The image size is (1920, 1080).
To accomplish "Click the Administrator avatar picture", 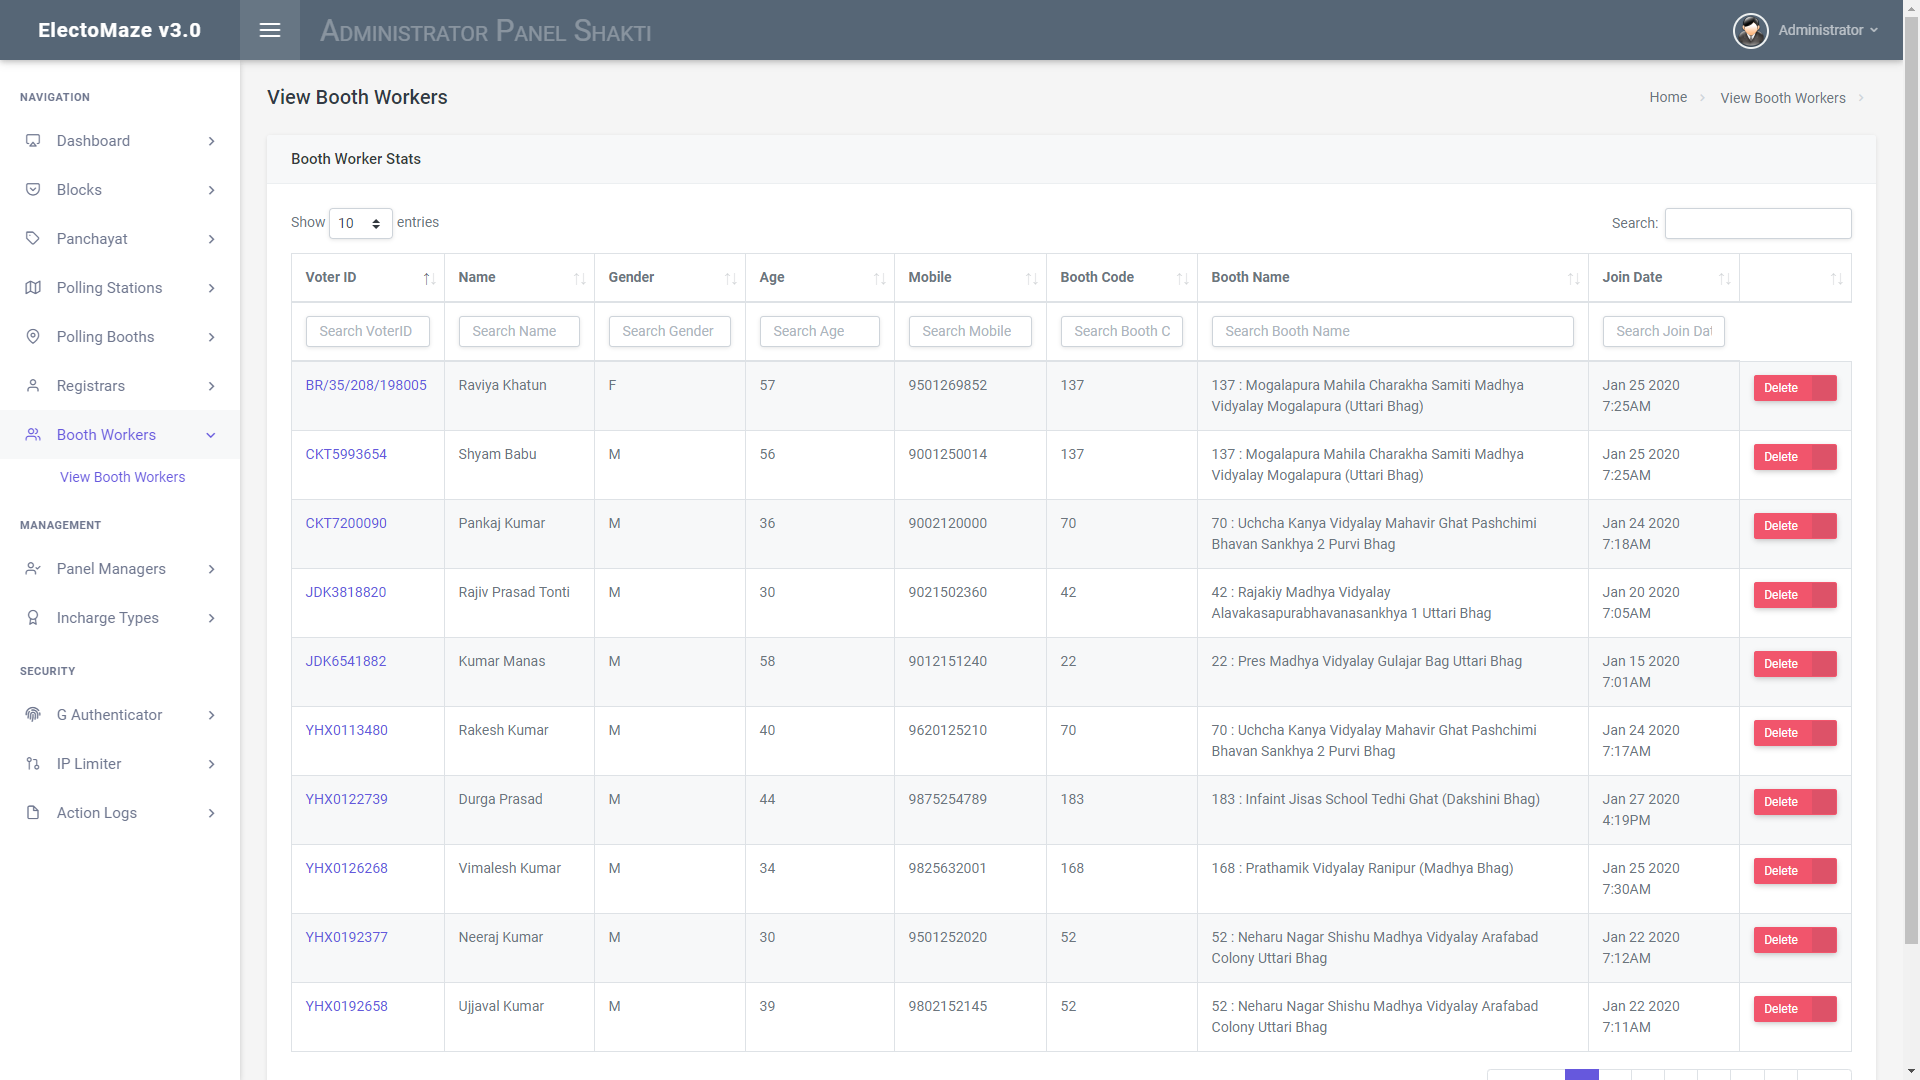I will pos(1750,30).
